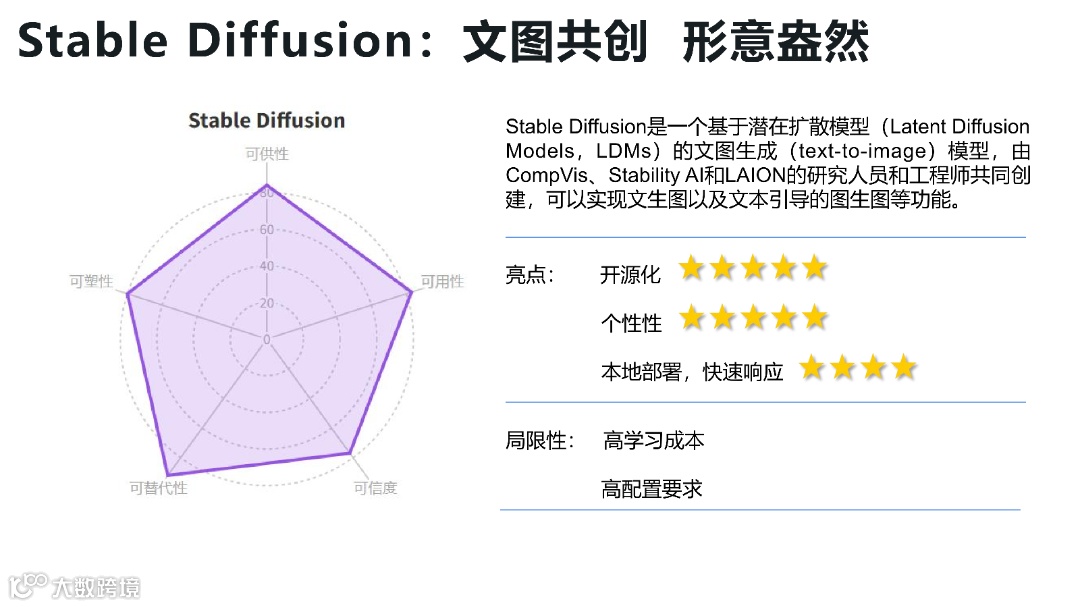Select the 可供性 radar axis label

click(x=267, y=154)
